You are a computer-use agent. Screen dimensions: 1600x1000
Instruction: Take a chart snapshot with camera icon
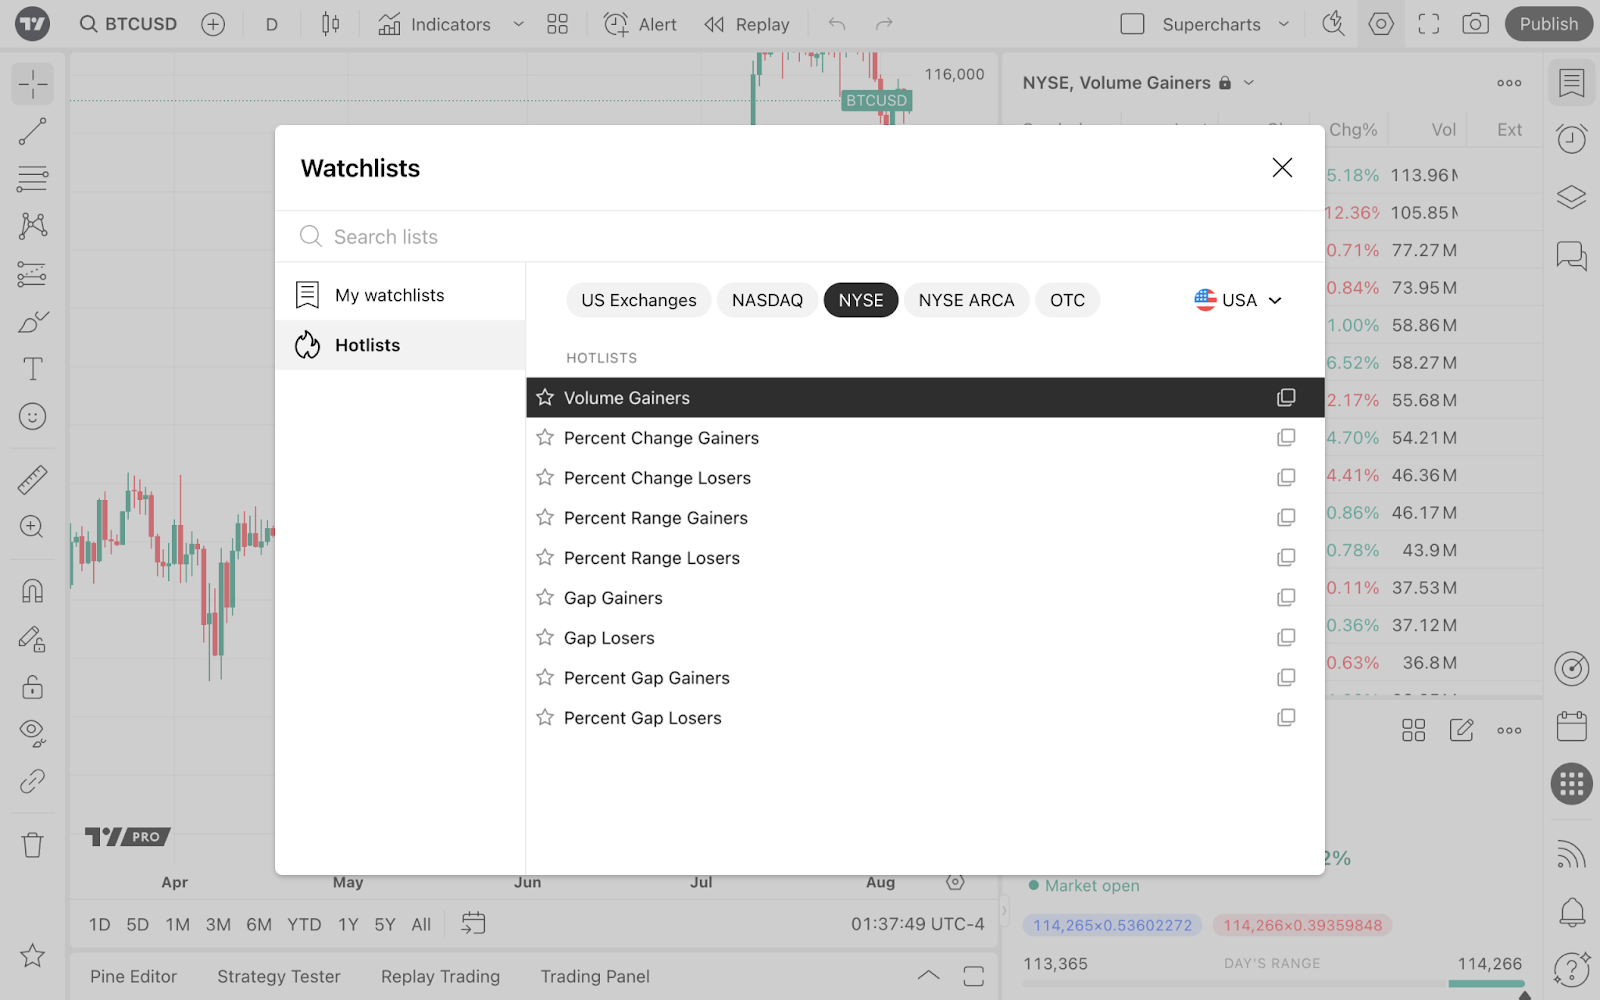tap(1476, 24)
